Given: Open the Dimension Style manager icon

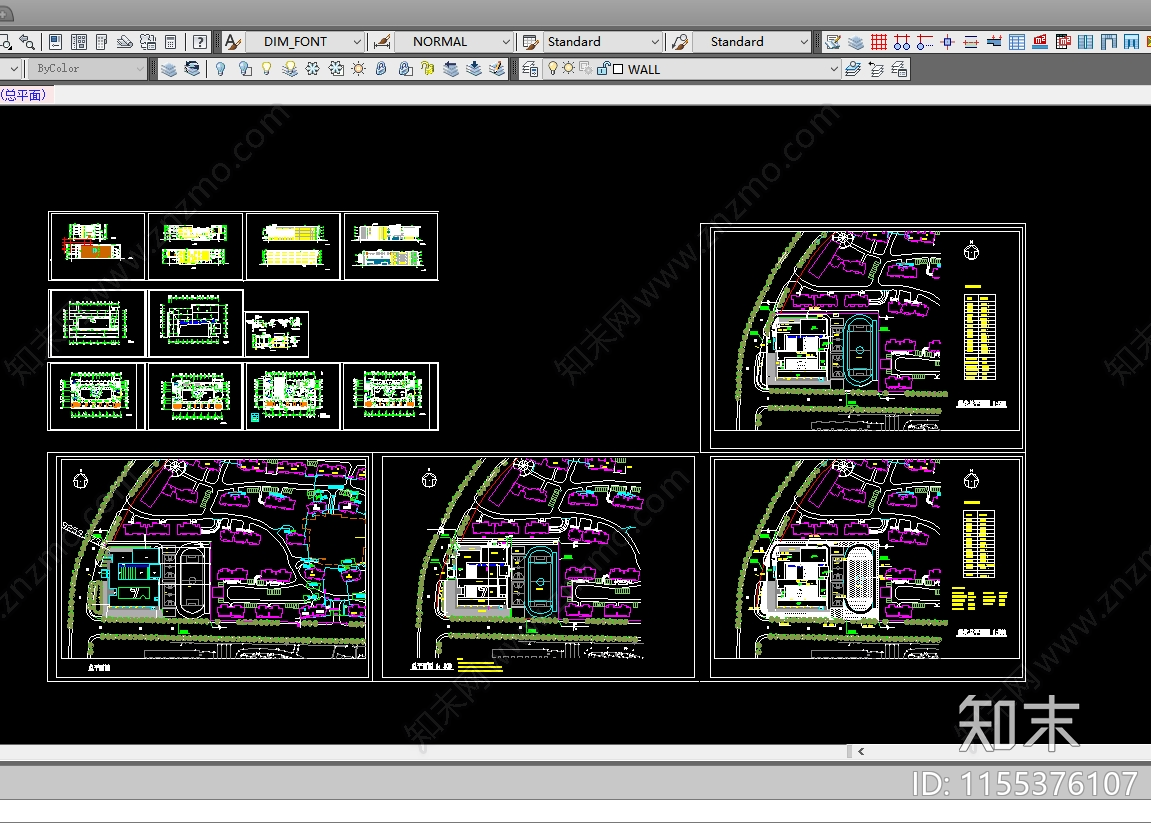Looking at the screenshot, I should pos(382,42).
